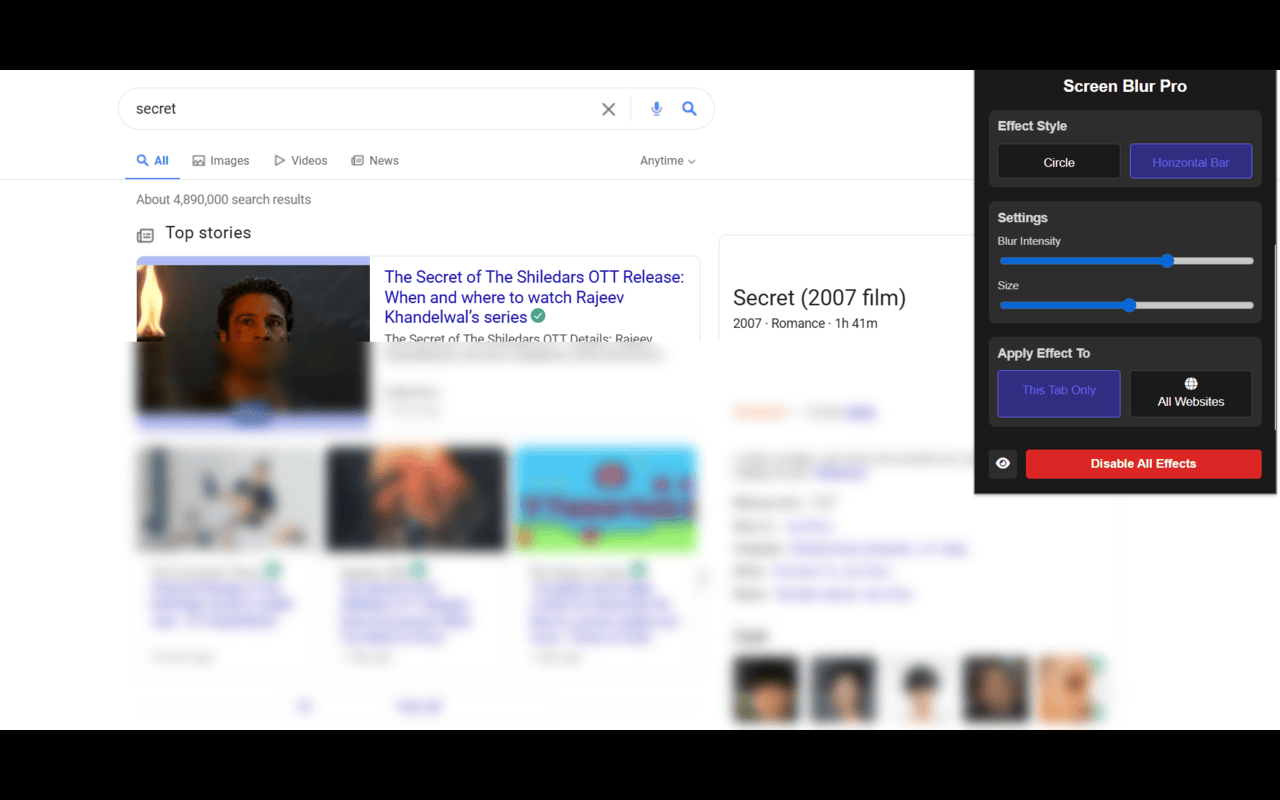The image size is (1280, 800).
Task: Click the globe icon on All Websites
Action: click(x=1191, y=384)
